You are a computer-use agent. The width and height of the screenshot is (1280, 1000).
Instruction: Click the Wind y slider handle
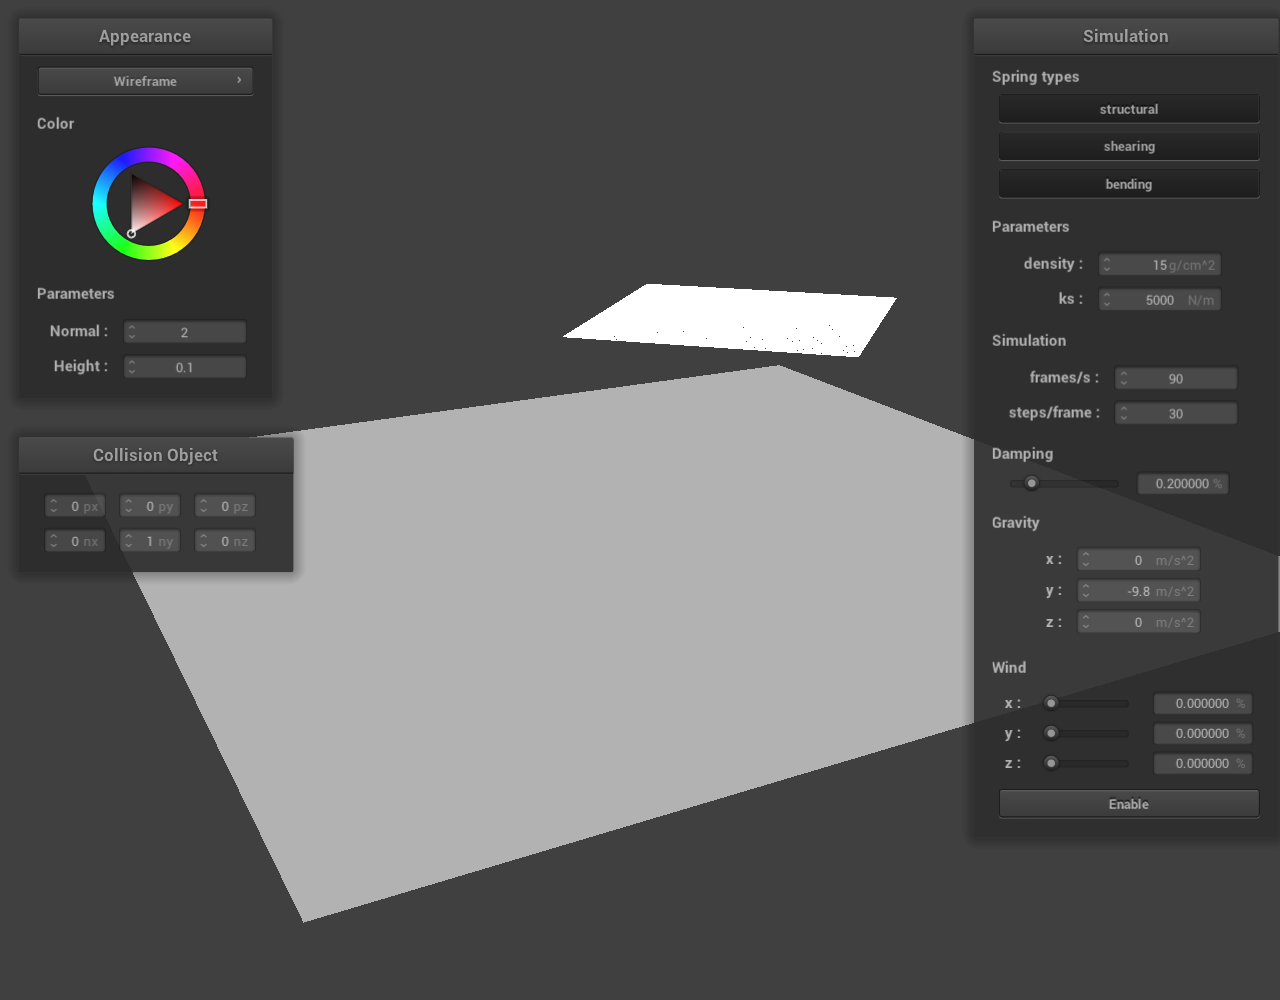click(x=1051, y=733)
